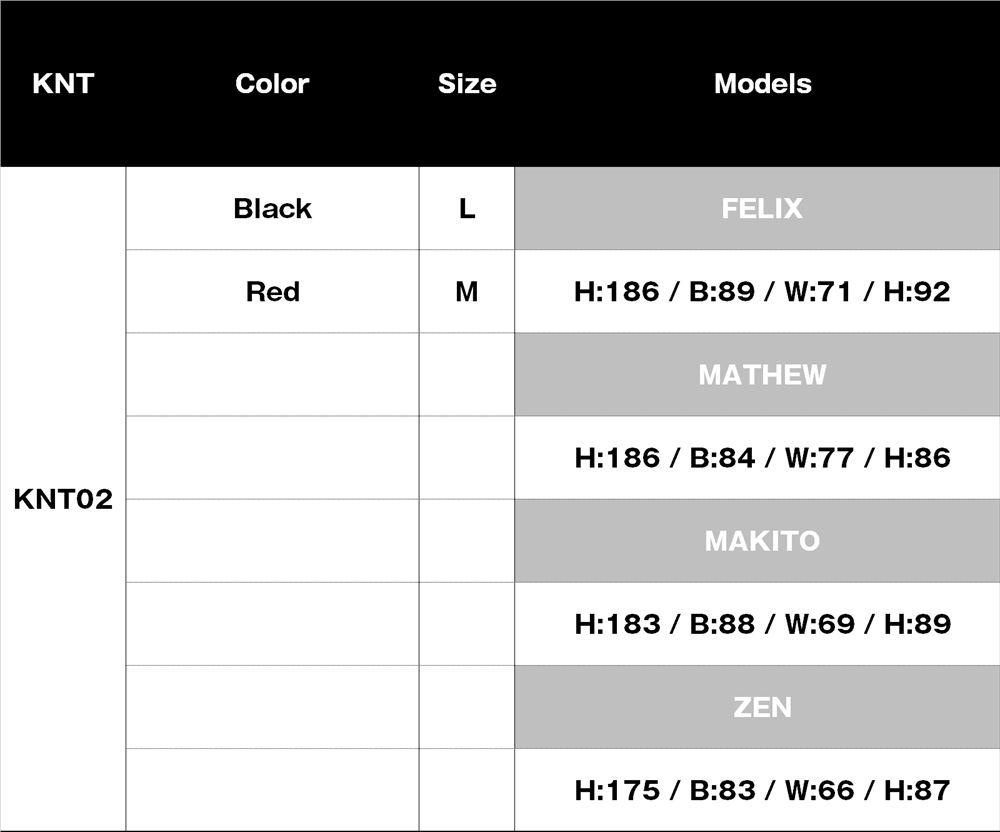
Task: Select the Red color cell
Action: tap(272, 292)
